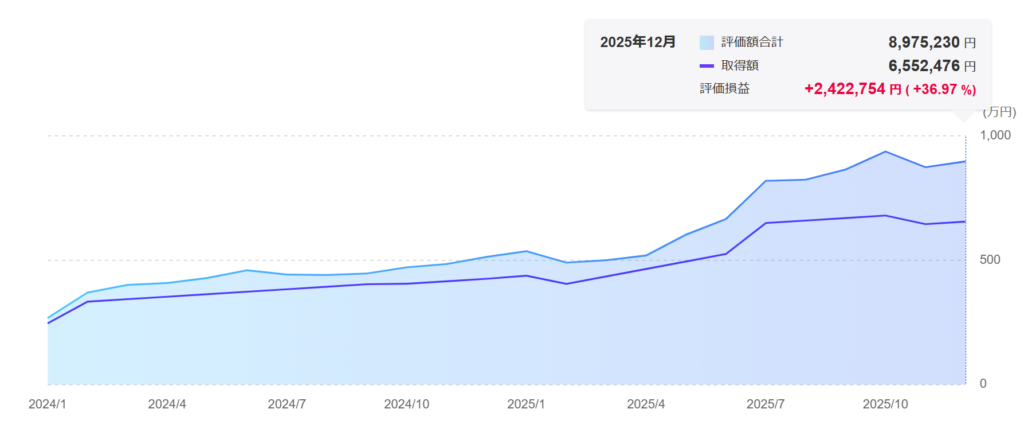1024x444 pixels.
Task: Select the 2025/7 x-axis label
Action: coord(766,405)
